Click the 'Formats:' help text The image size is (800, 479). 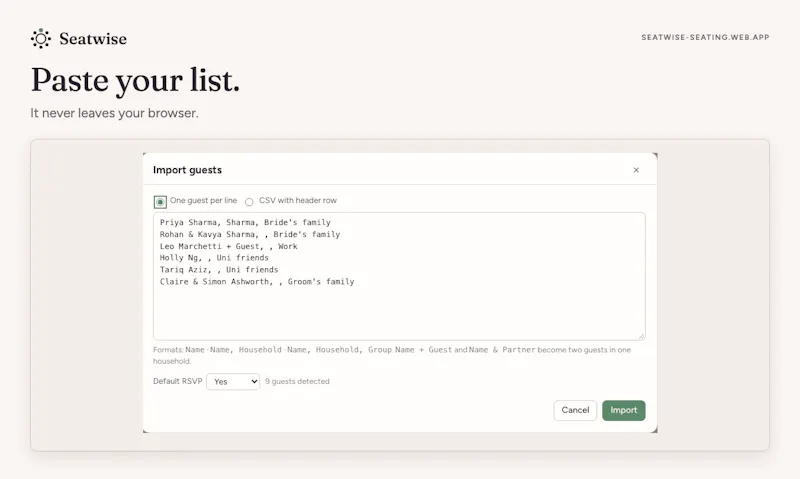coord(392,355)
